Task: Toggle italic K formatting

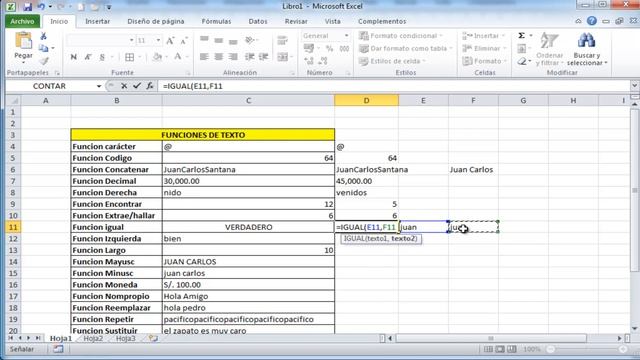Action: (x=88, y=57)
